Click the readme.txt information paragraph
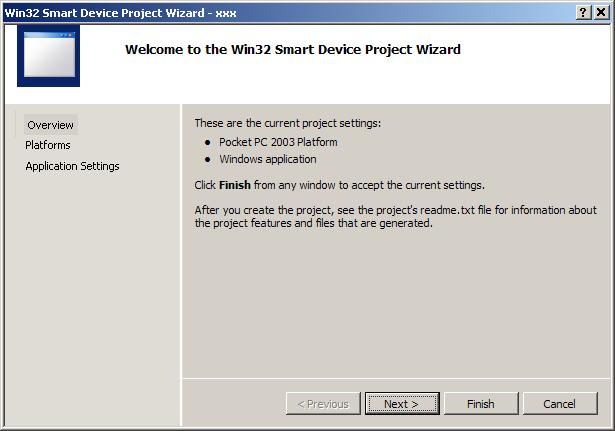Screen dimensions: 615x431 (395, 216)
